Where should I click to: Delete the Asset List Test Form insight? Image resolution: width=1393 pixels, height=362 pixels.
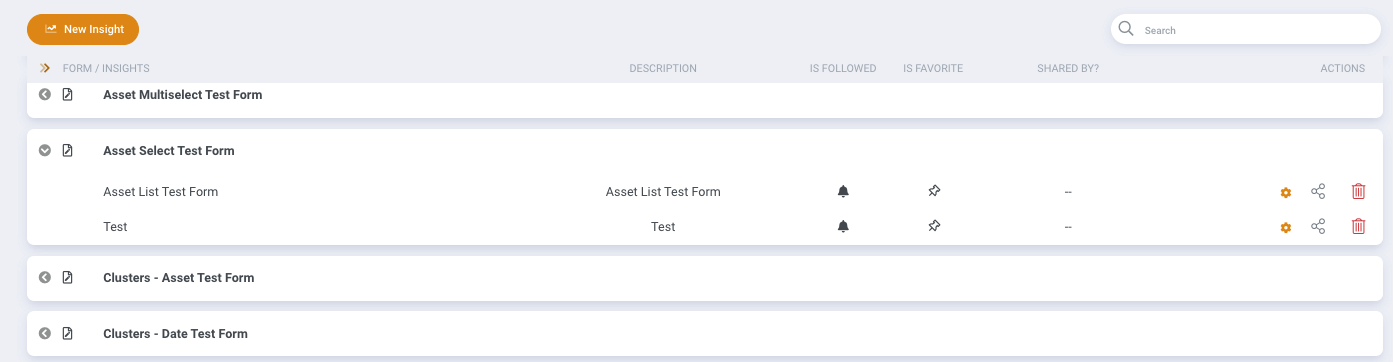(x=1358, y=191)
